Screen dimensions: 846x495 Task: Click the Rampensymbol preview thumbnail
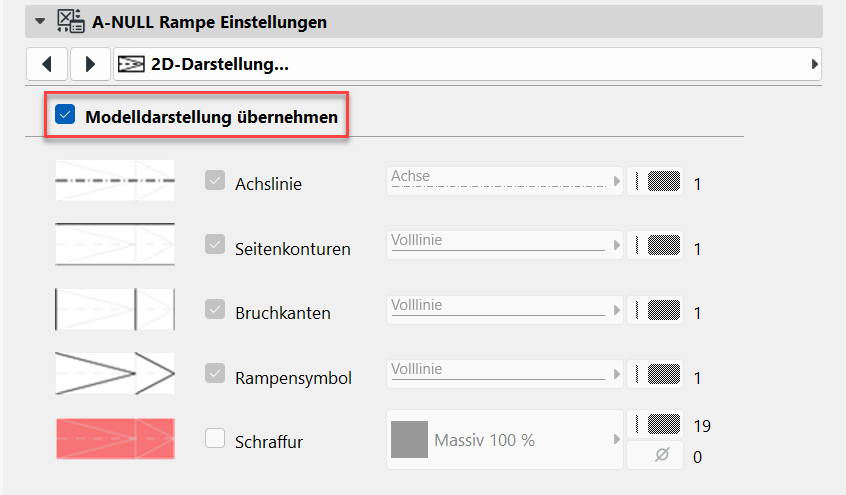tap(115, 372)
